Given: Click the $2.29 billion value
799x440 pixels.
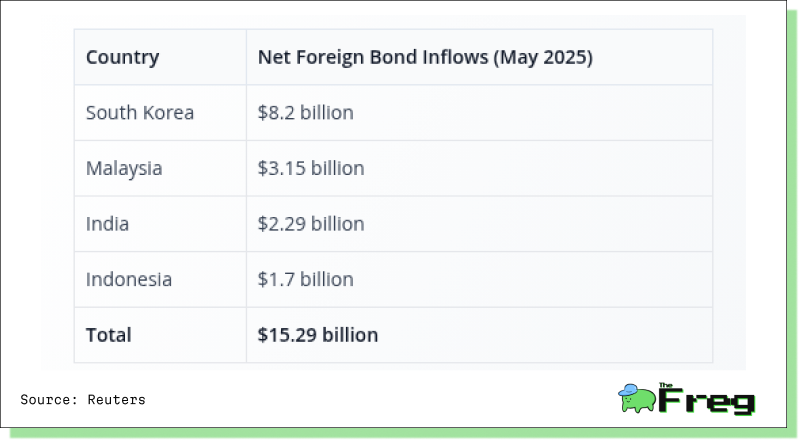Looking at the screenshot, I should tap(311, 224).
